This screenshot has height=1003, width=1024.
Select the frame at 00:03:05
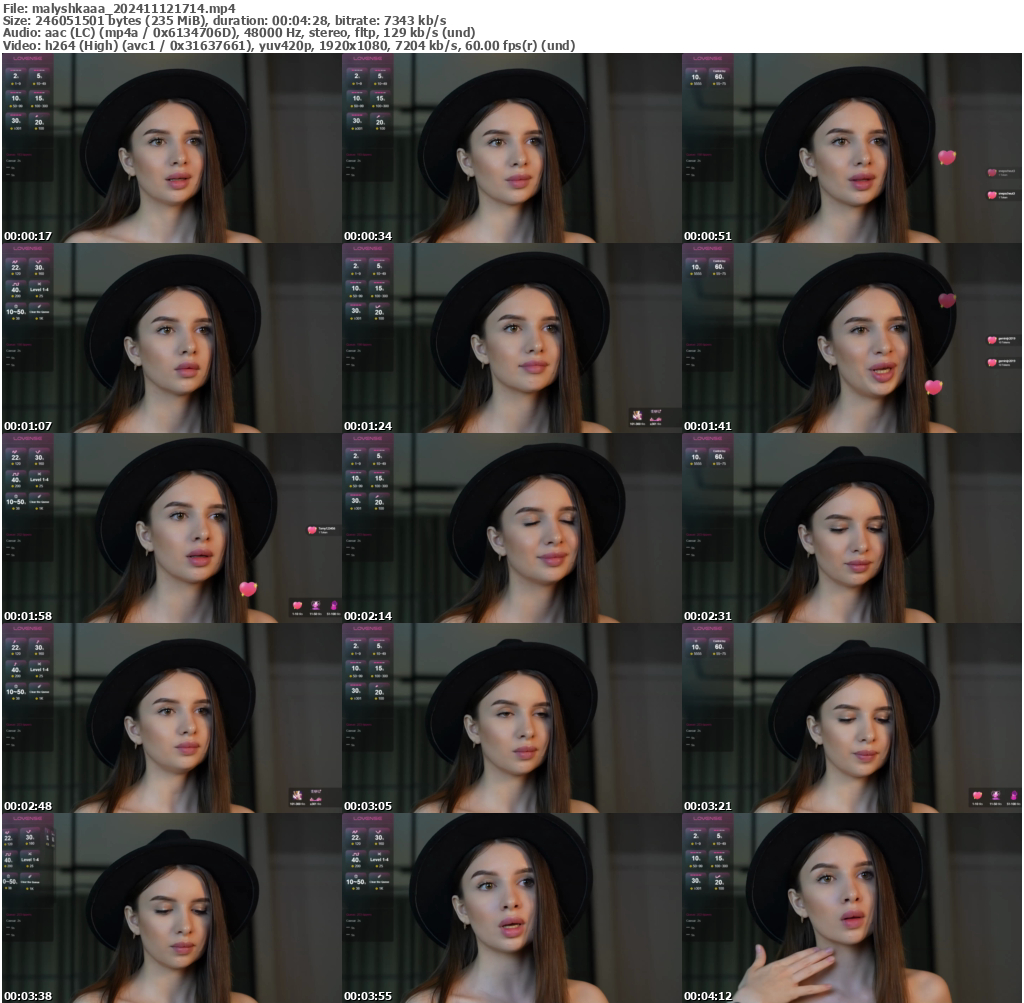pyautogui.click(x=511, y=718)
